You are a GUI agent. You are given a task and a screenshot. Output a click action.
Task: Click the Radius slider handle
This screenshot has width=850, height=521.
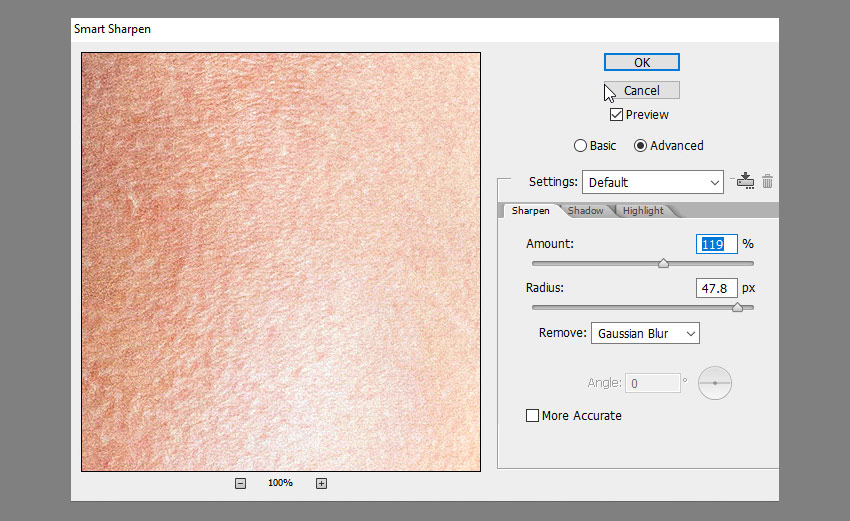737,307
